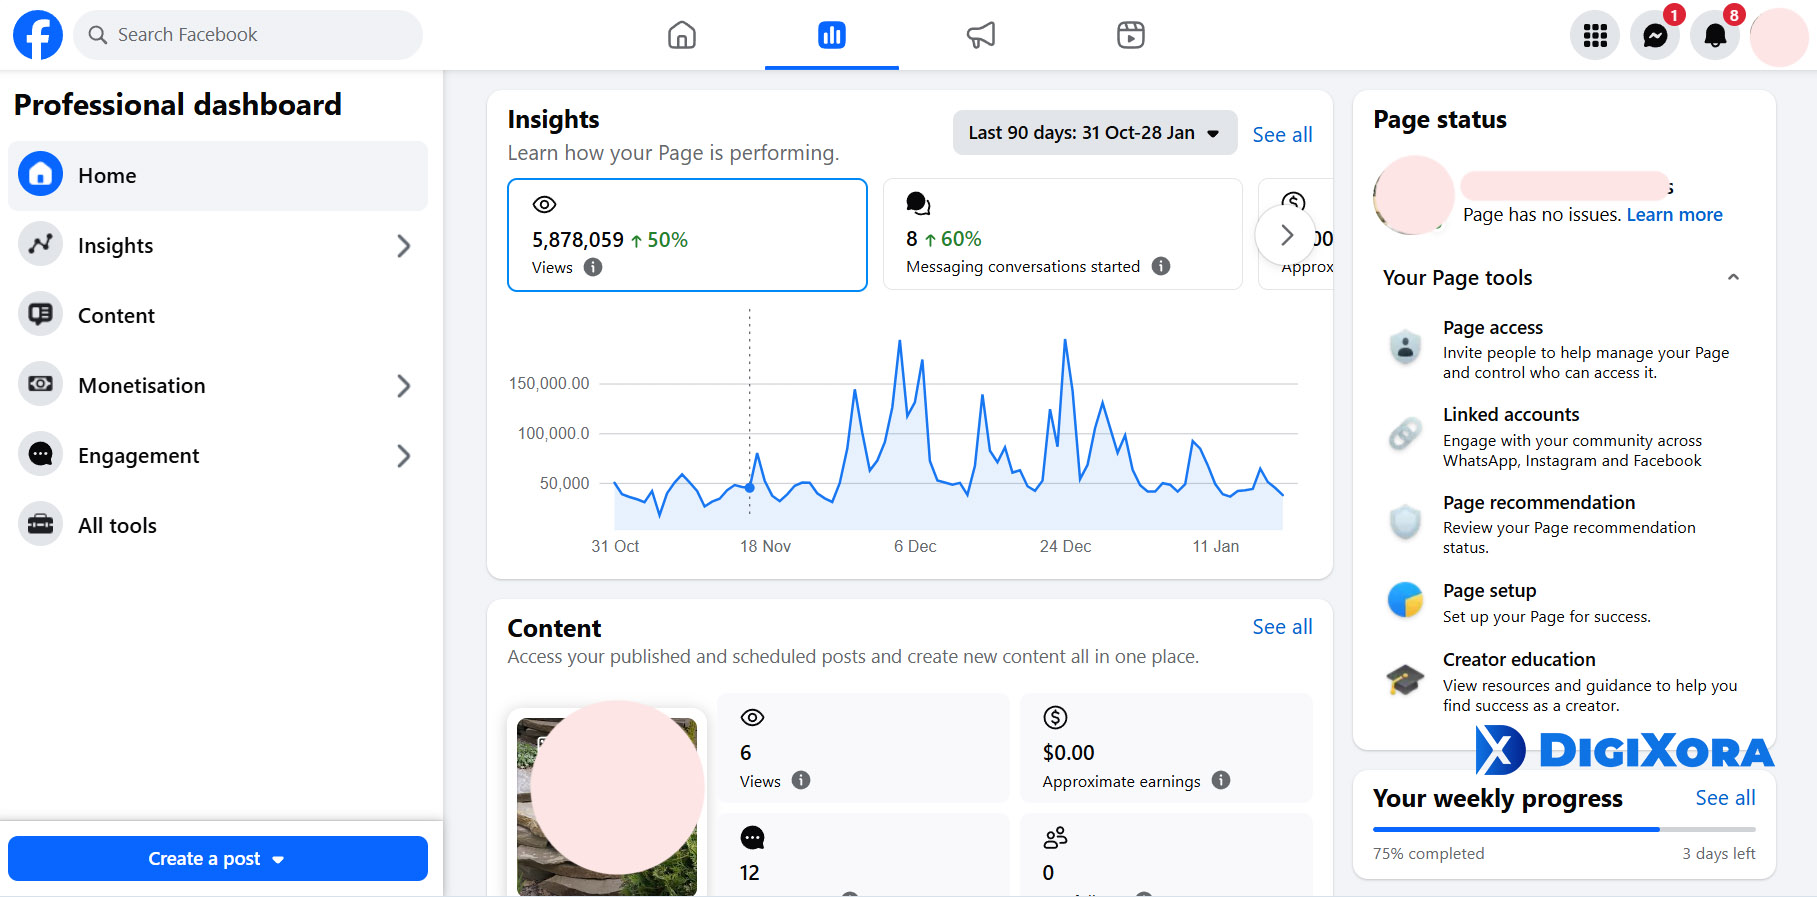Select All tools in the left sidebar
The image size is (1817, 897).
coord(117,526)
